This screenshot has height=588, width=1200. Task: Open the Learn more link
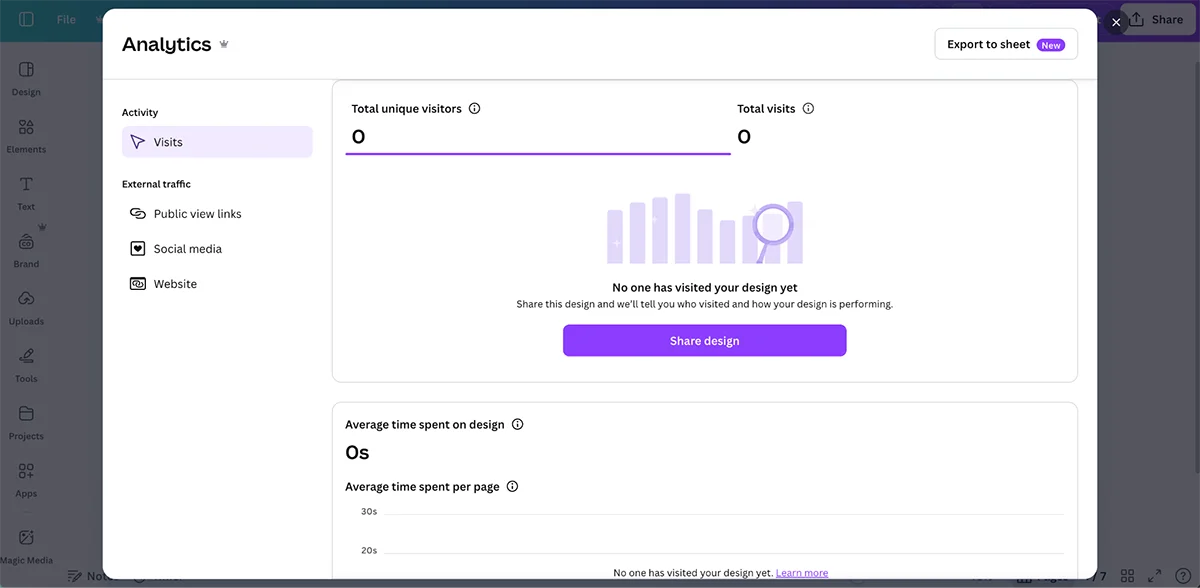[x=802, y=573]
